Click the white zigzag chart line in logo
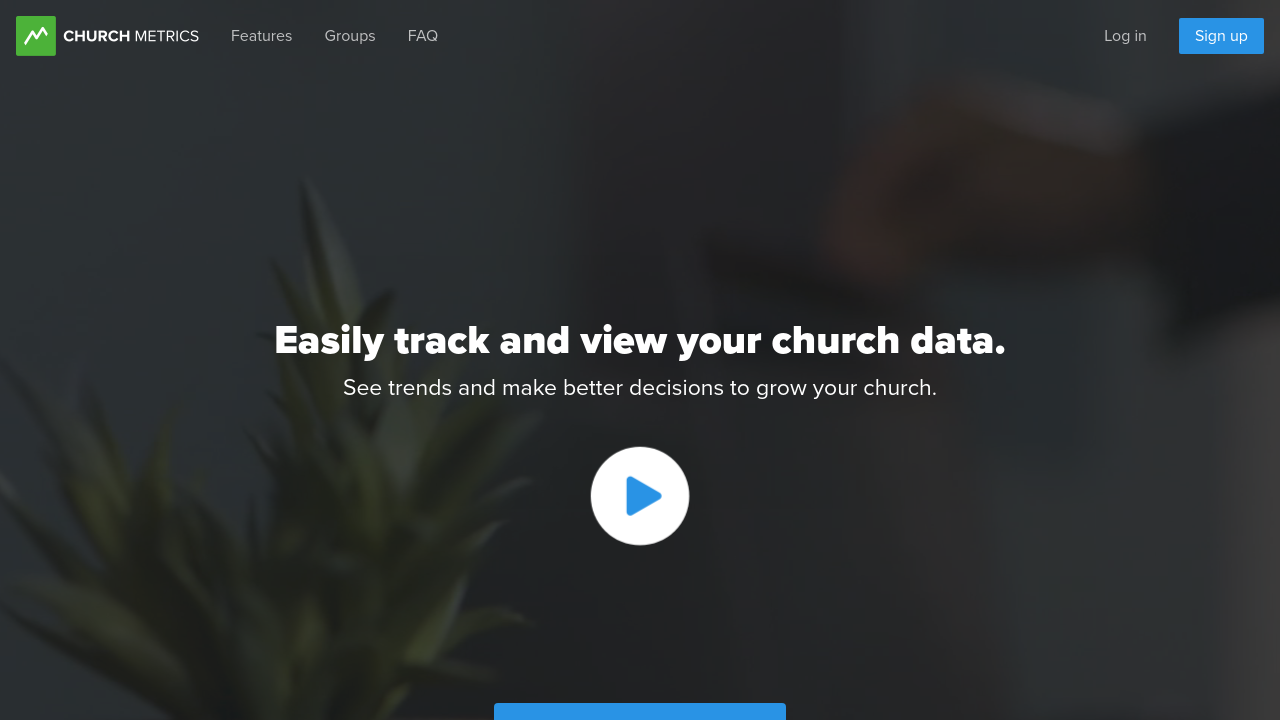 click(x=36, y=36)
